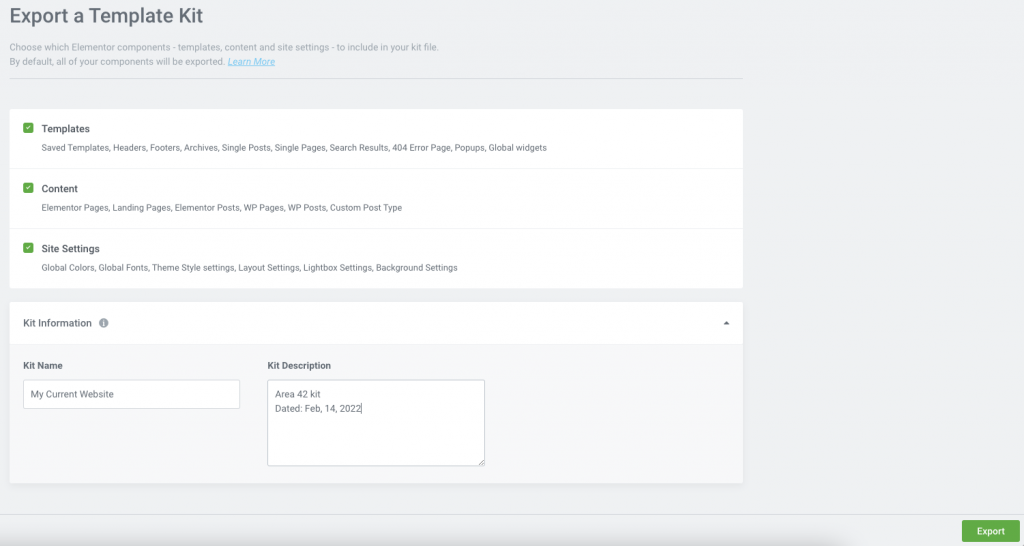The width and height of the screenshot is (1024, 546).
Task: Toggle the Content checkbox
Action: pyautogui.click(x=28, y=188)
